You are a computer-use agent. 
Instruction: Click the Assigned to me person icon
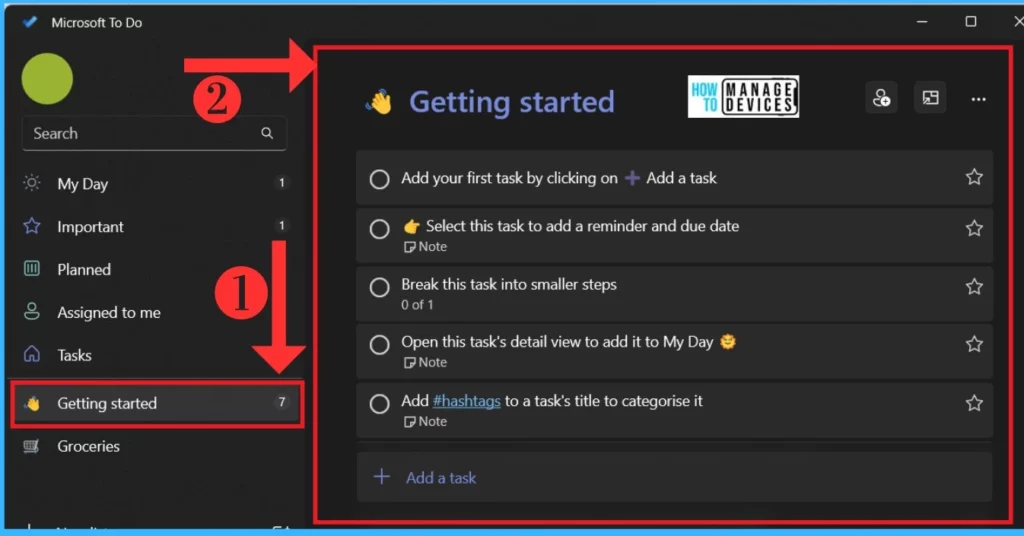(x=31, y=311)
